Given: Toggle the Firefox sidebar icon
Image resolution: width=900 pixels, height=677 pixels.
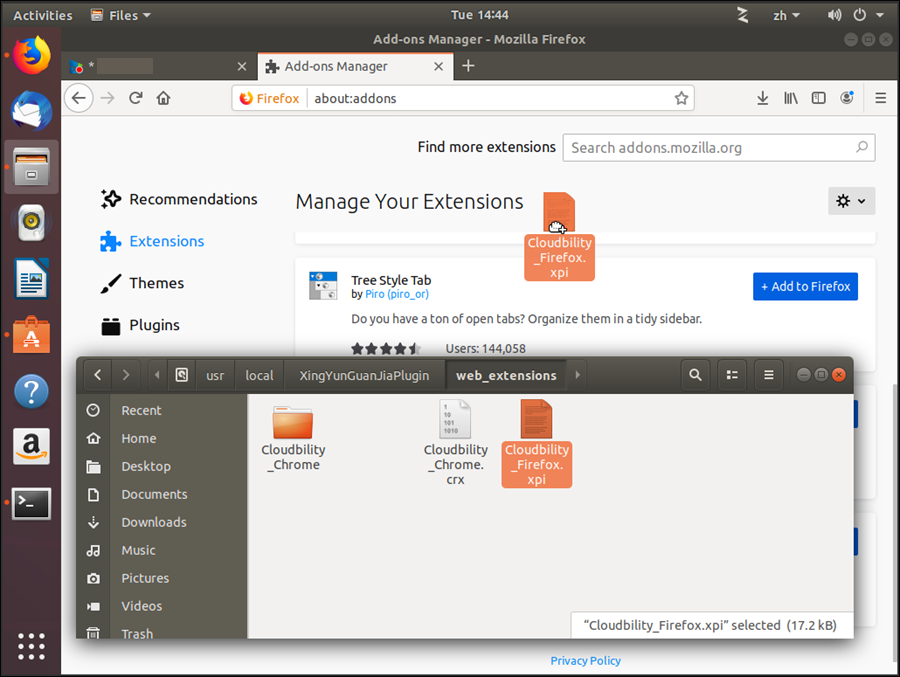Looking at the screenshot, I should tap(818, 98).
